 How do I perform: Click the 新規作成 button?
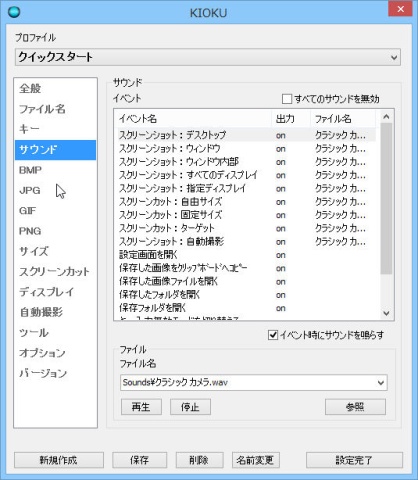click(59, 460)
